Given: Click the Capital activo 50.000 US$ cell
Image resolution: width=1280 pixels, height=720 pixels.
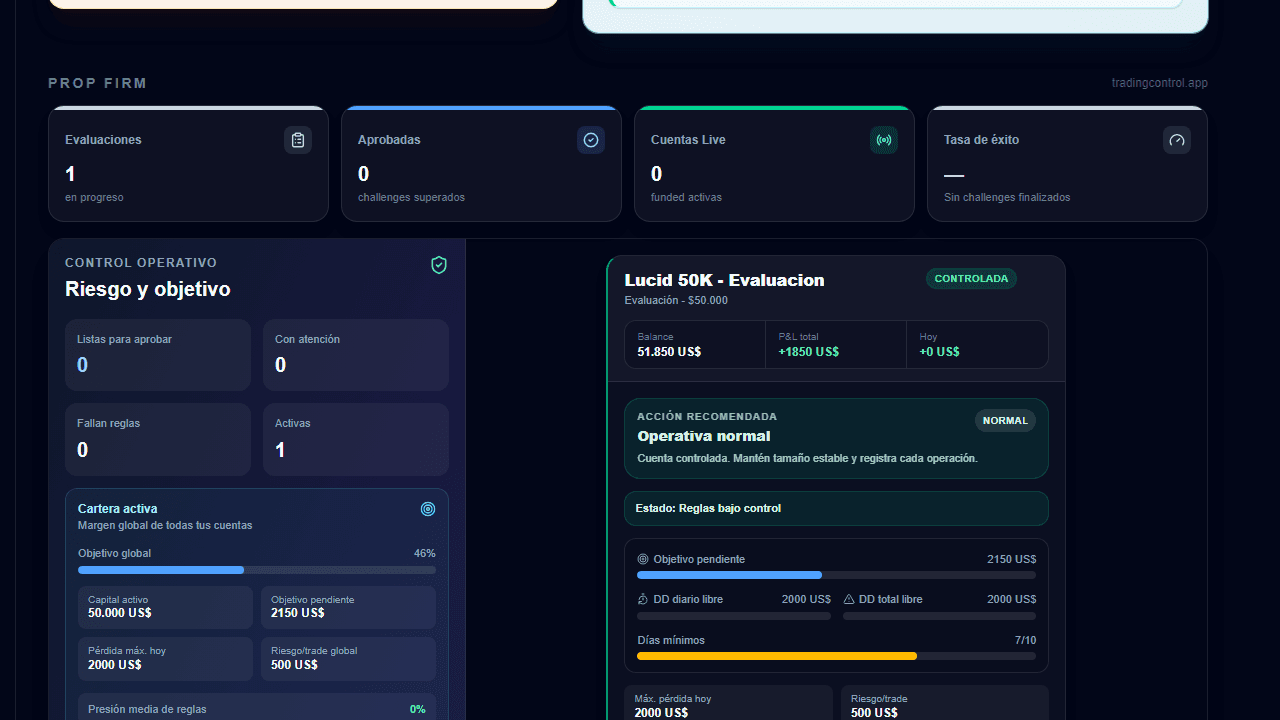Looking at the screenshot, I should click(x=165, y=607).
